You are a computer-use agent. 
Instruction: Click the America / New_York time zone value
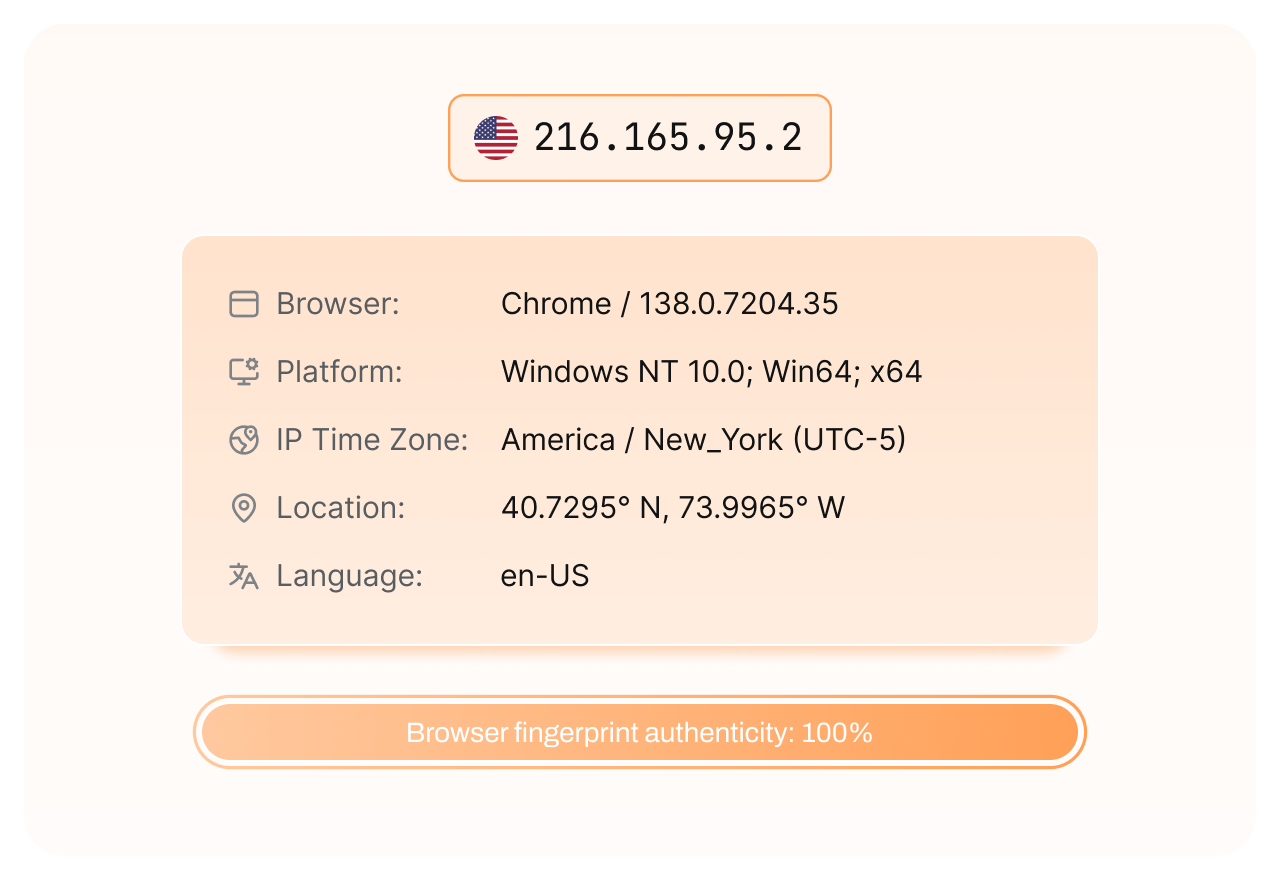tap(642, 440)
